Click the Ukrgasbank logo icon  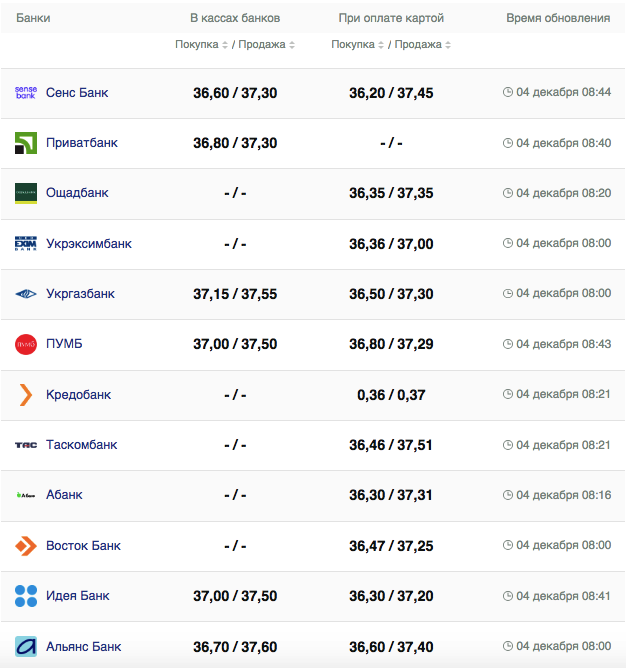point(26,294)
